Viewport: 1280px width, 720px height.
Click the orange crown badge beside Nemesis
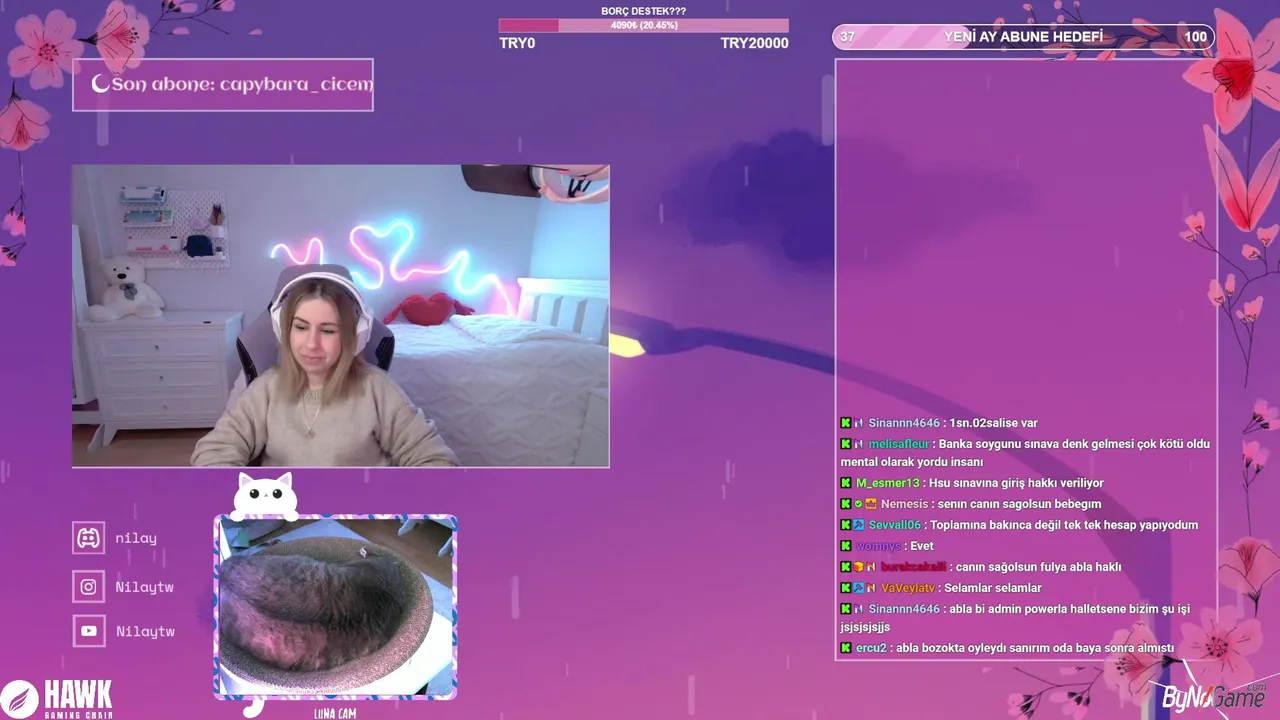pos(871,504)
